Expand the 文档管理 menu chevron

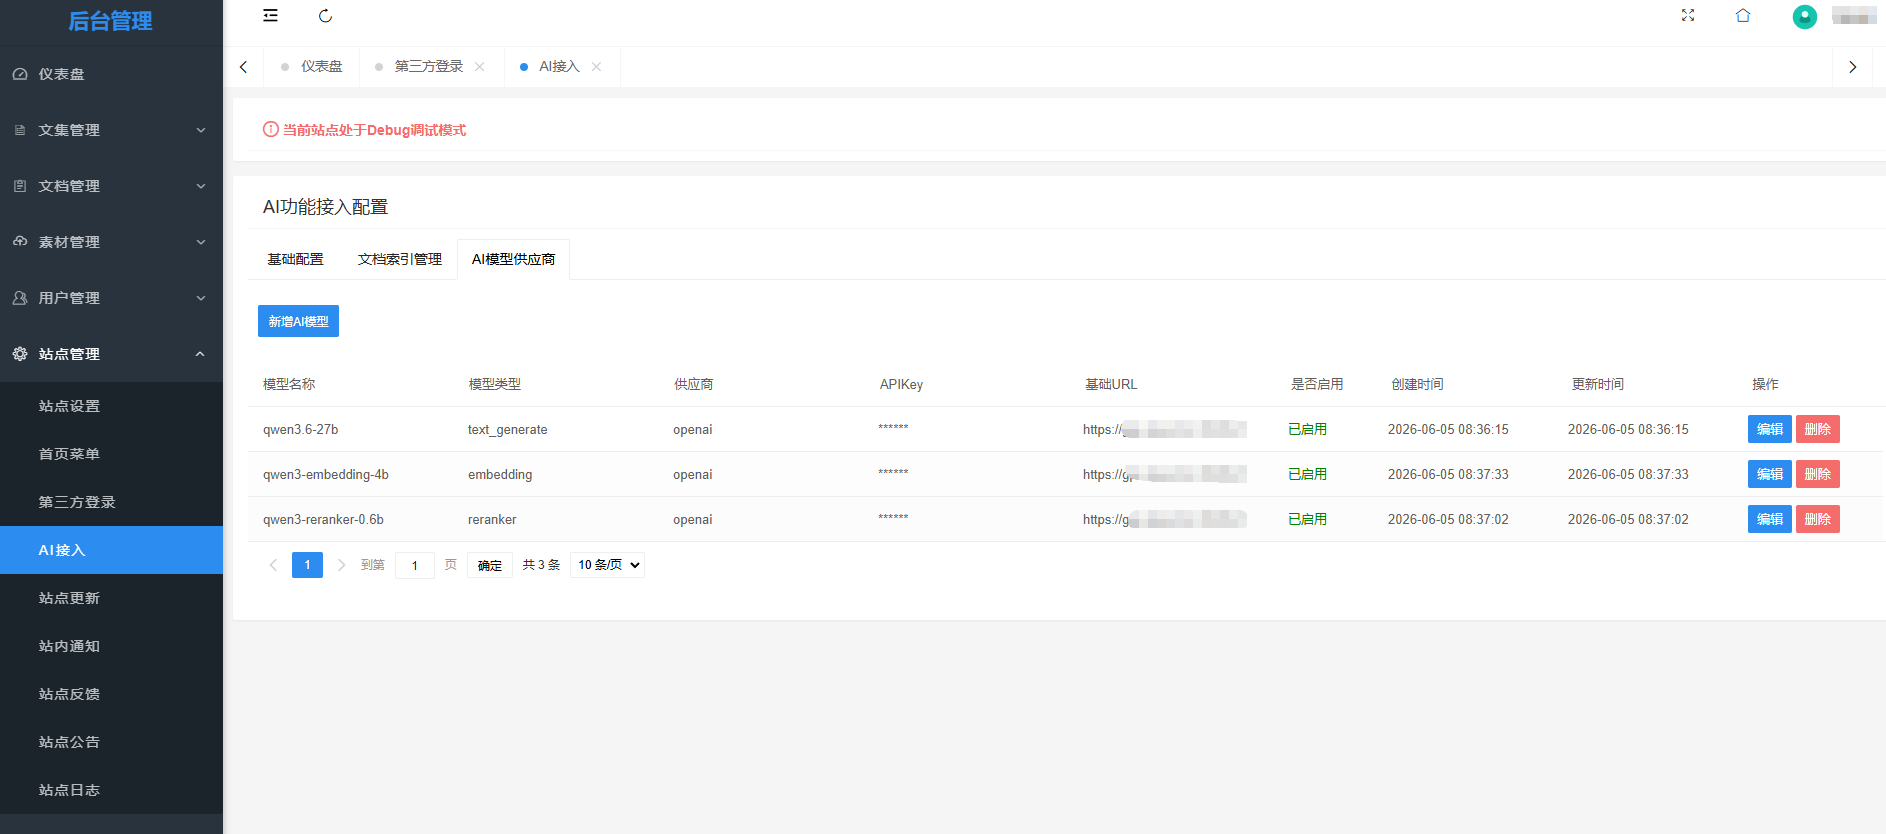[201, 186]
